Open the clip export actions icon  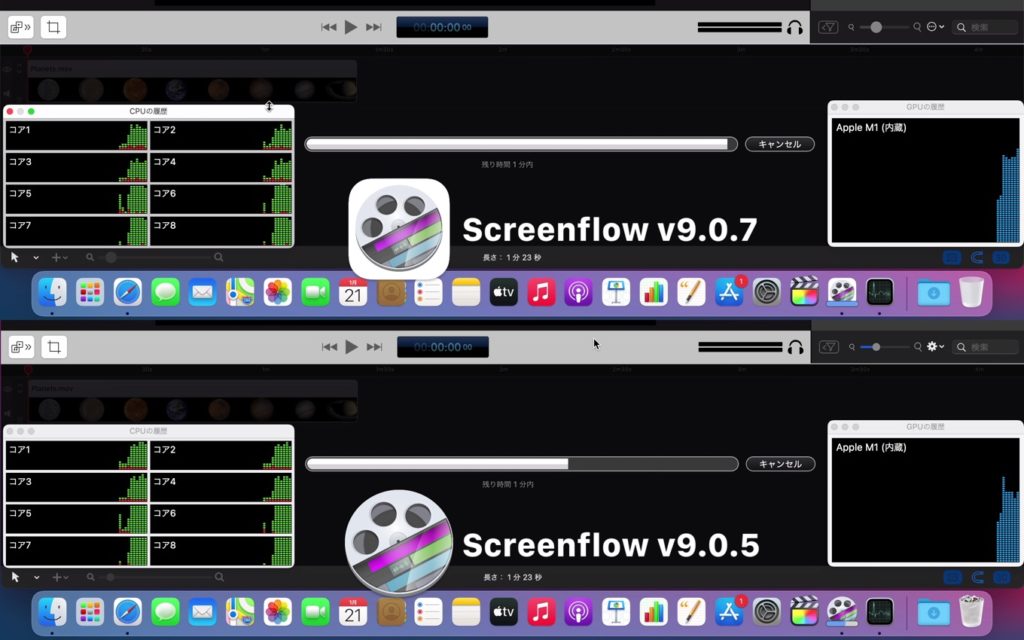[20, 27]
